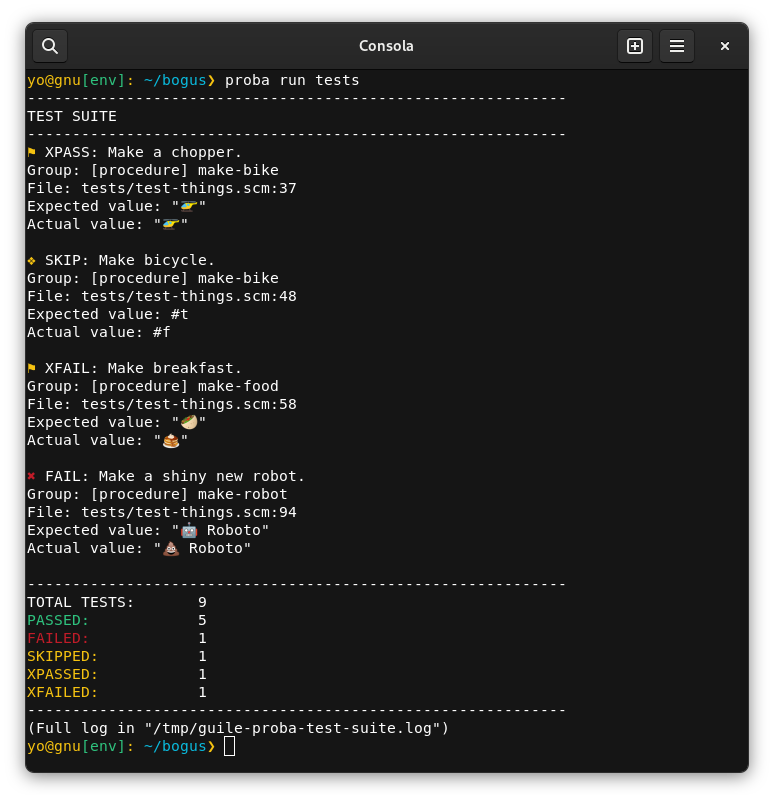Click the pancakes emoji in actual value
Screen dimensions: 774x795
click(x=171, y=441)
